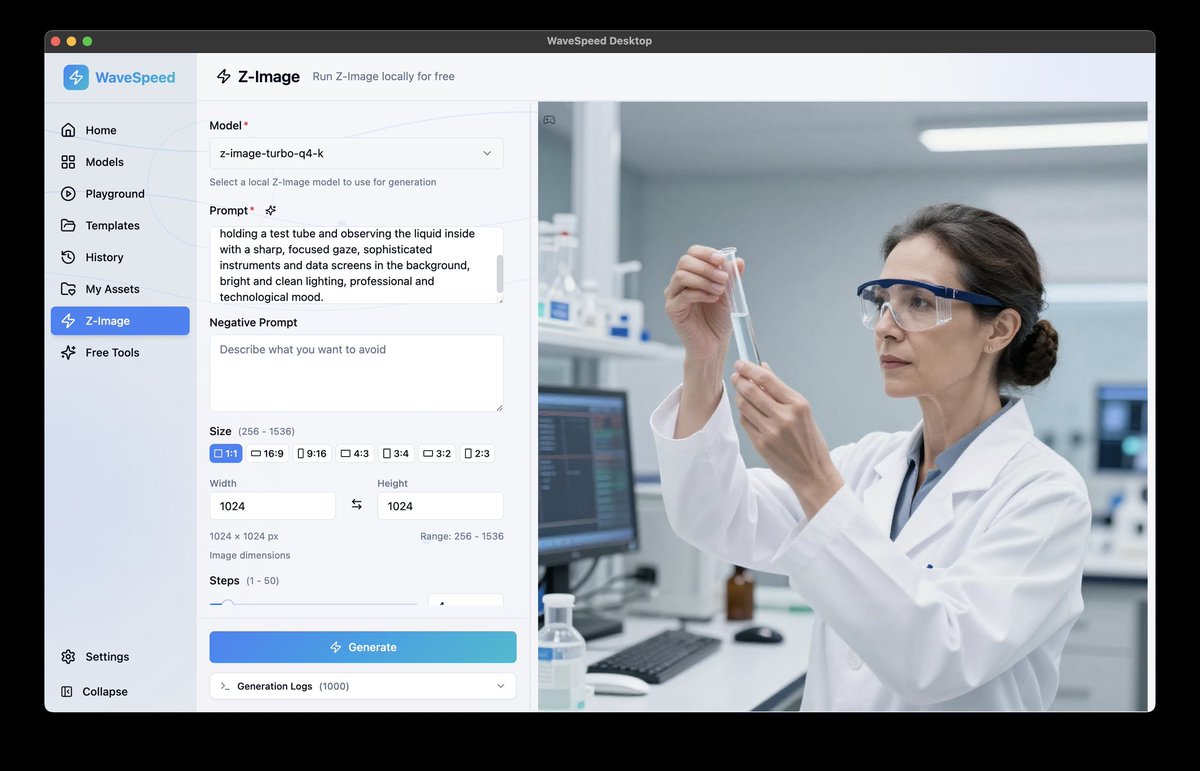Open the Playground section

pyautogui.click(x=120, y=194)
